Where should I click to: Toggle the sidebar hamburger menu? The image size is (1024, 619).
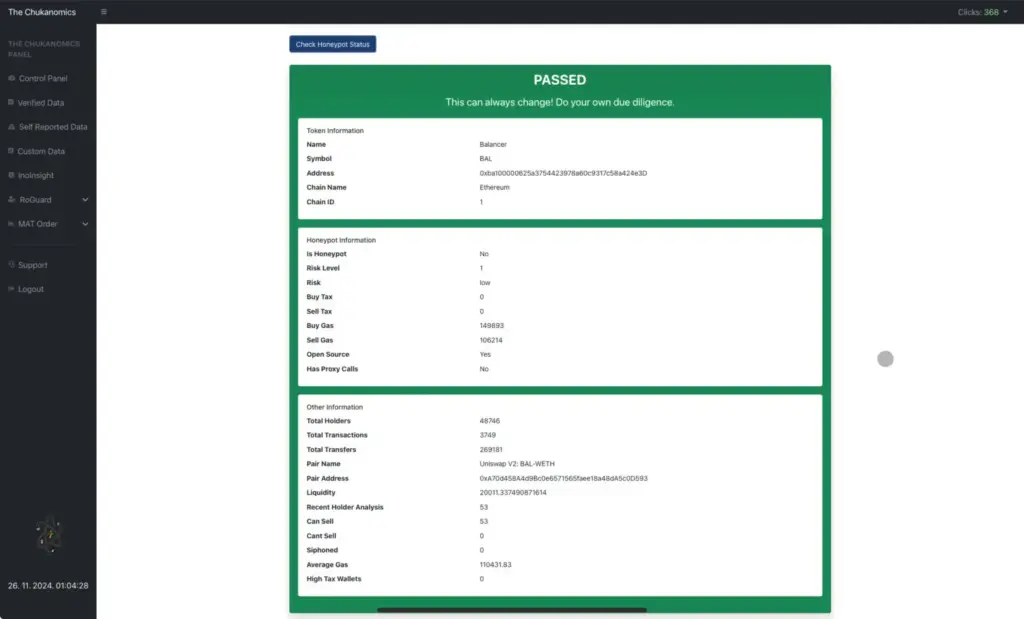coord(104,10)
